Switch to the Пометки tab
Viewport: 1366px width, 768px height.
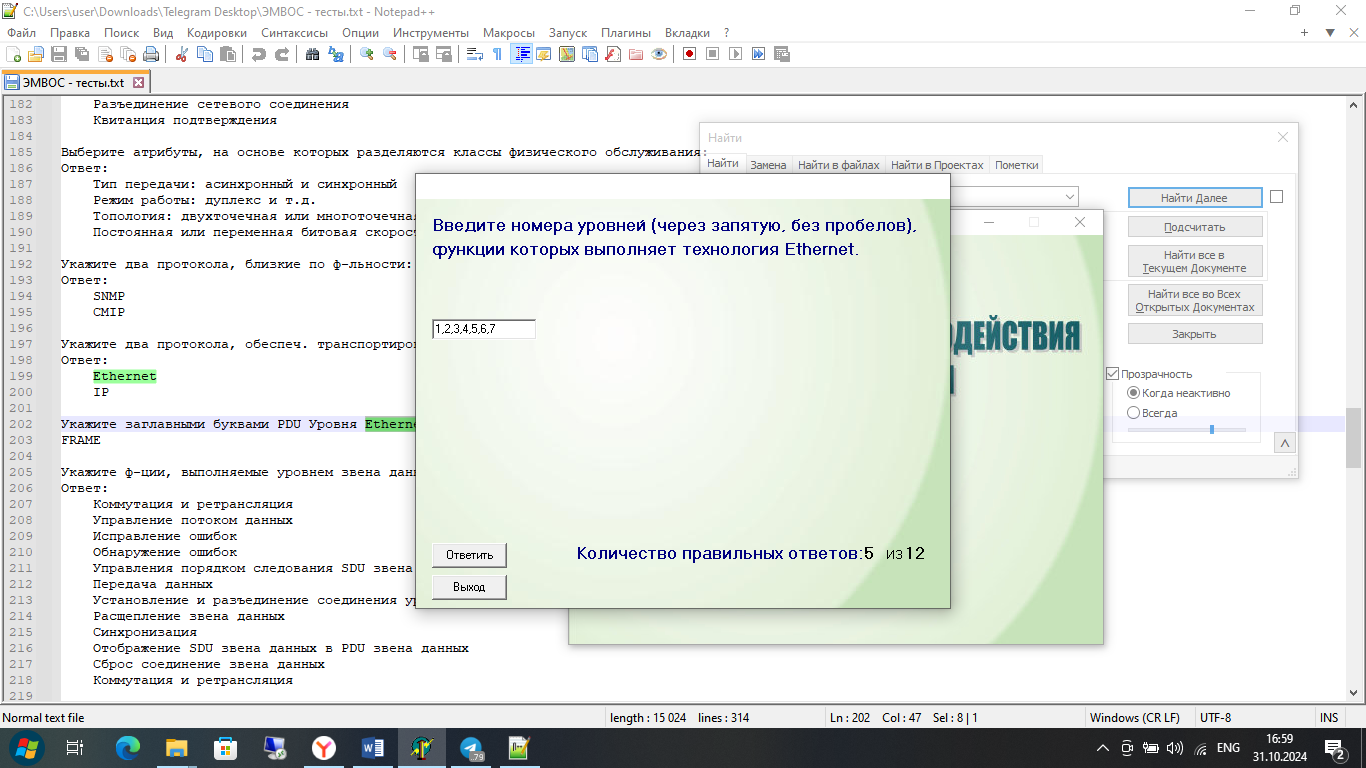(x=1017, y=165)
